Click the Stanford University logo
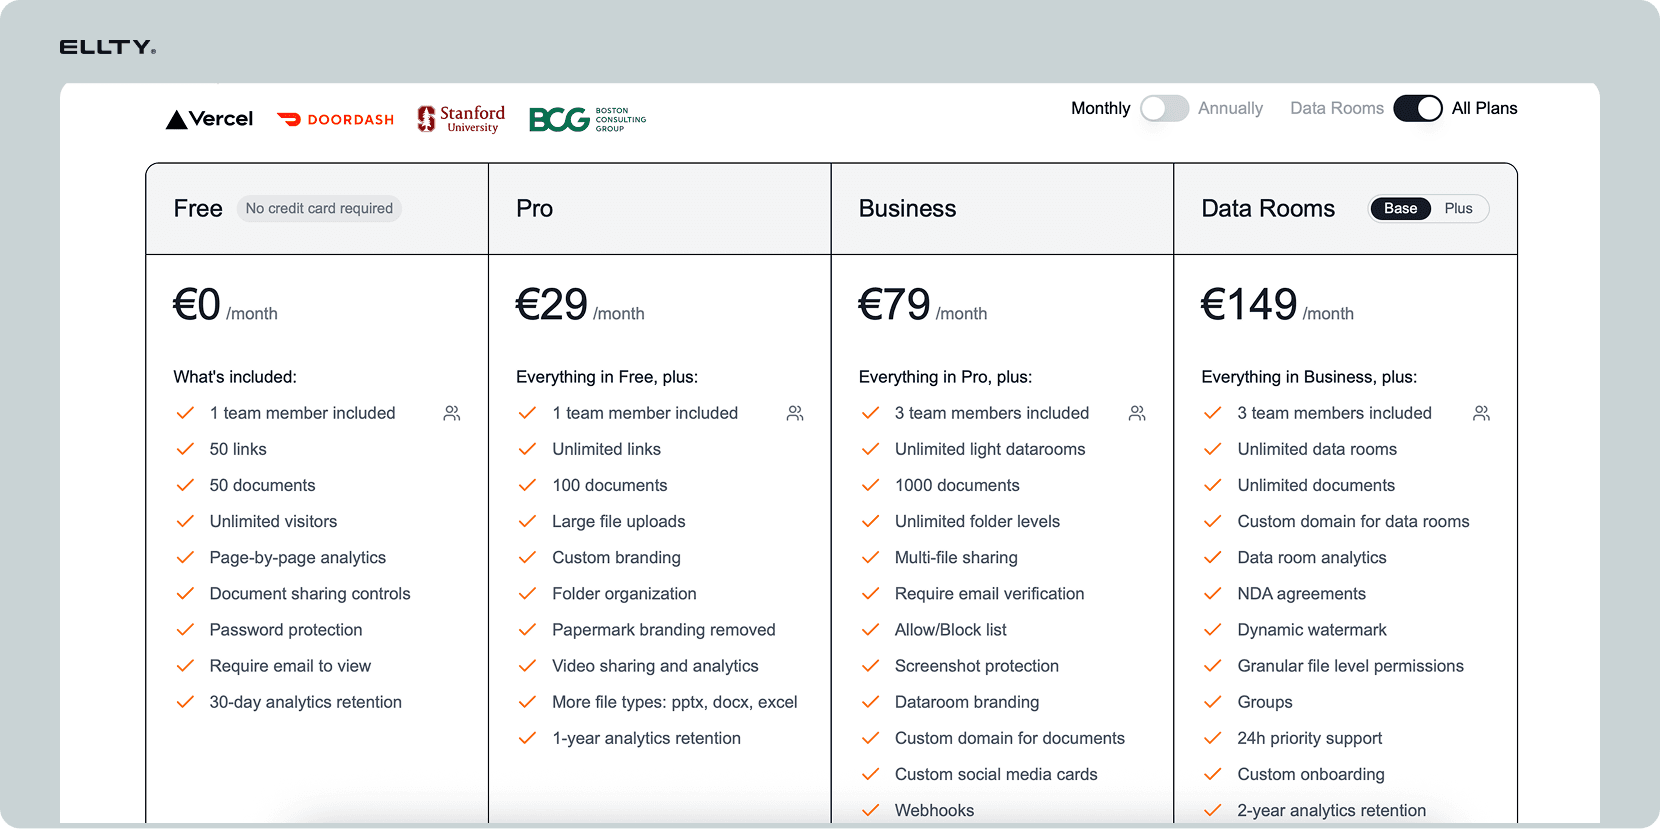 [x=461, y=119]
